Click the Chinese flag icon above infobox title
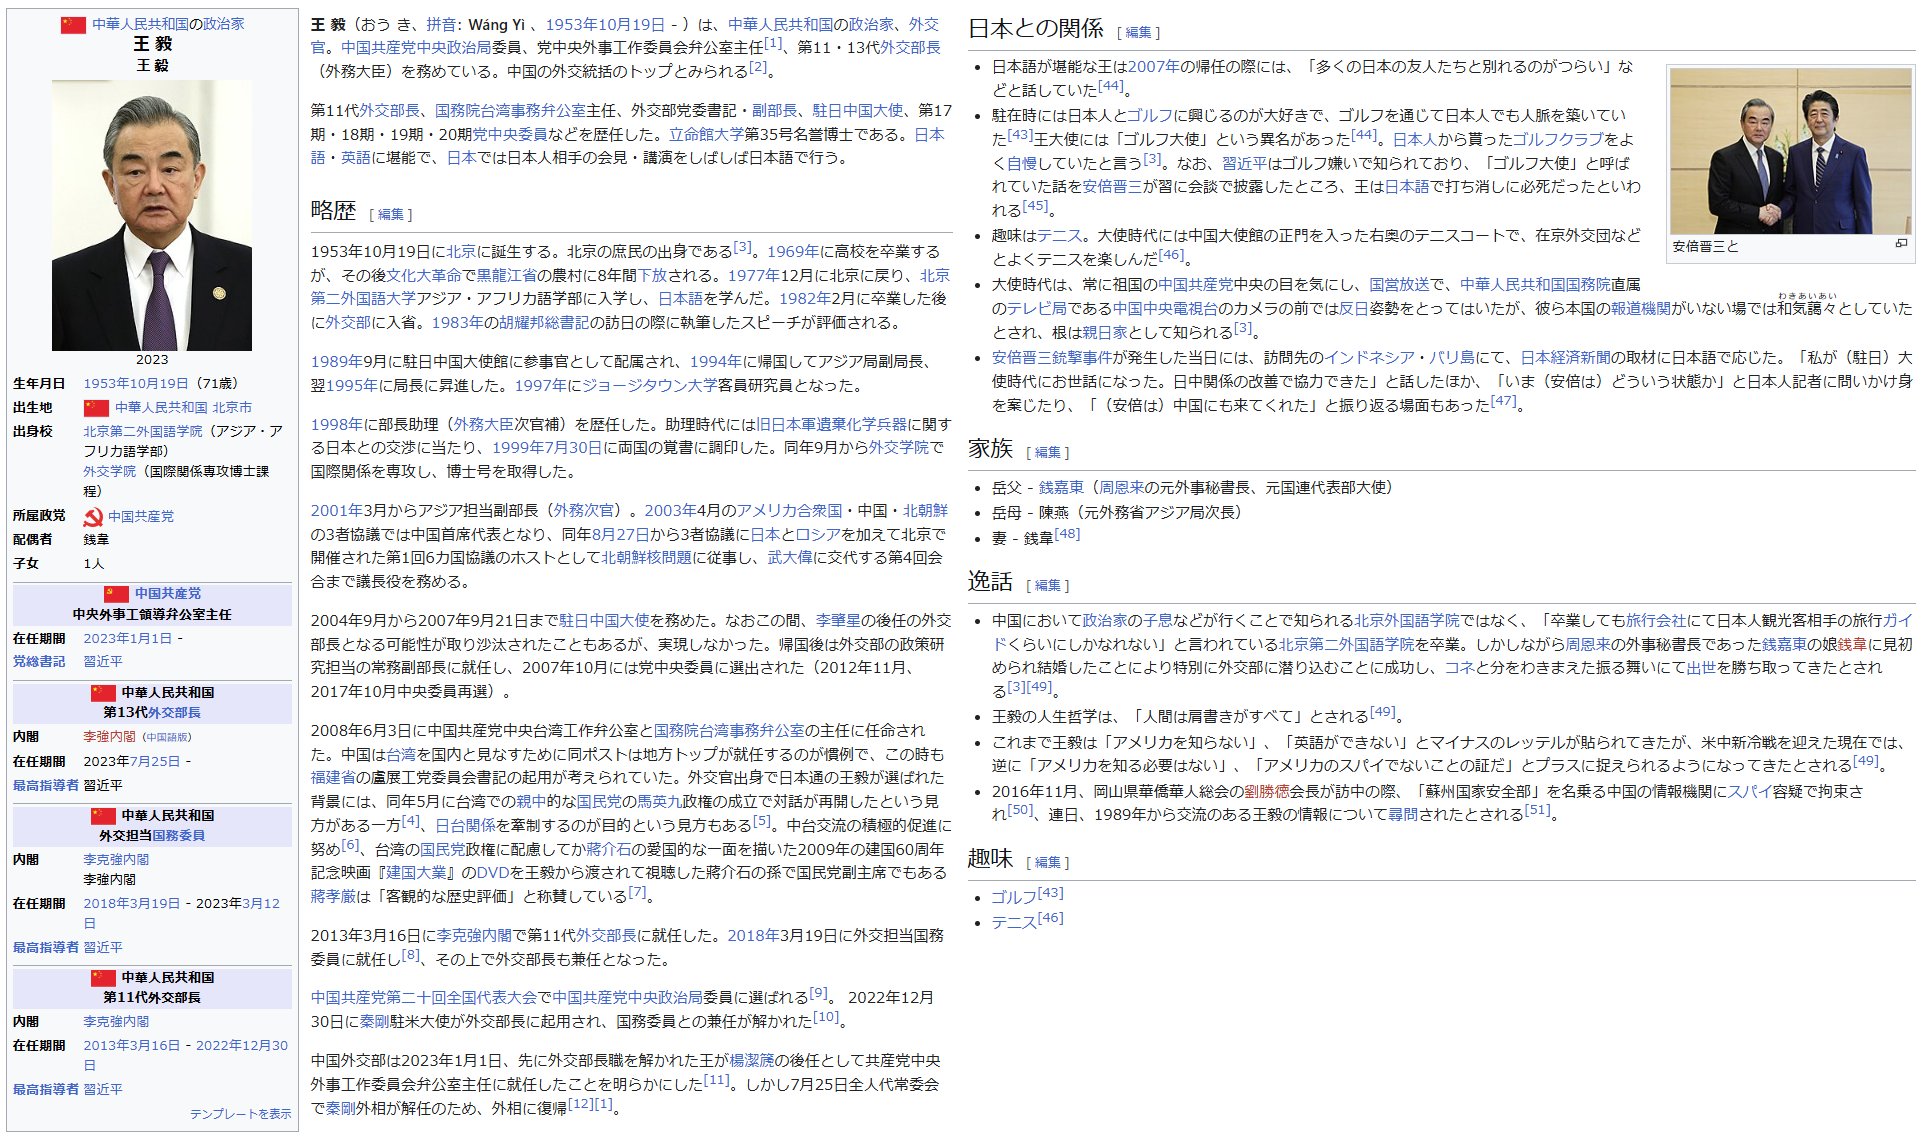This screenshot has height=1137, width=1920. pos(73,24)
